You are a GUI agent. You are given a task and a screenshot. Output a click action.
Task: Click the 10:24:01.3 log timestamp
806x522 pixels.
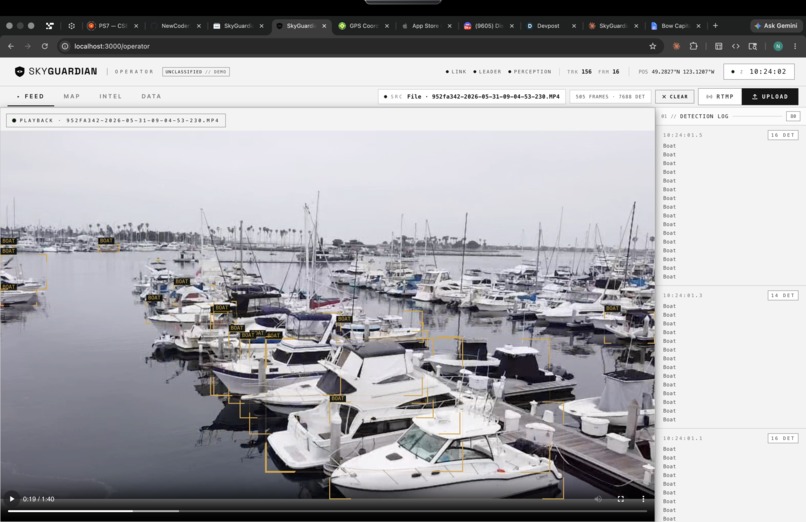(x=683, y=295)
